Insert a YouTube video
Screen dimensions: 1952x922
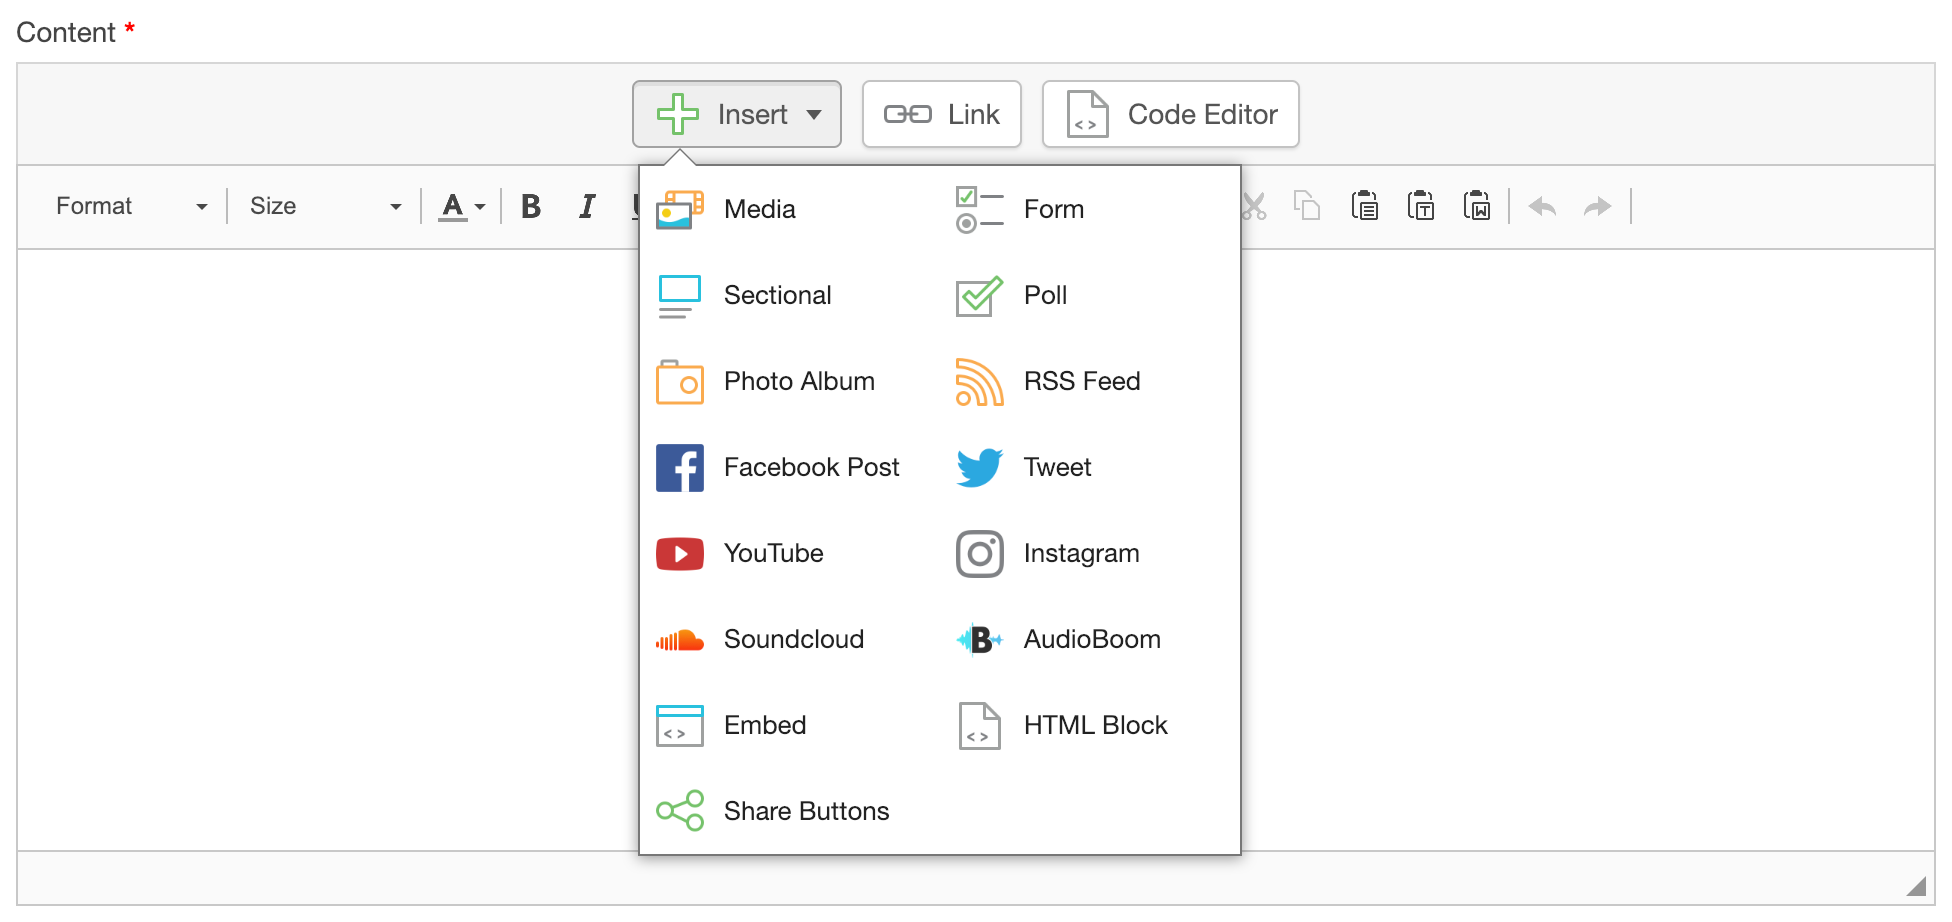coord(774,553)
